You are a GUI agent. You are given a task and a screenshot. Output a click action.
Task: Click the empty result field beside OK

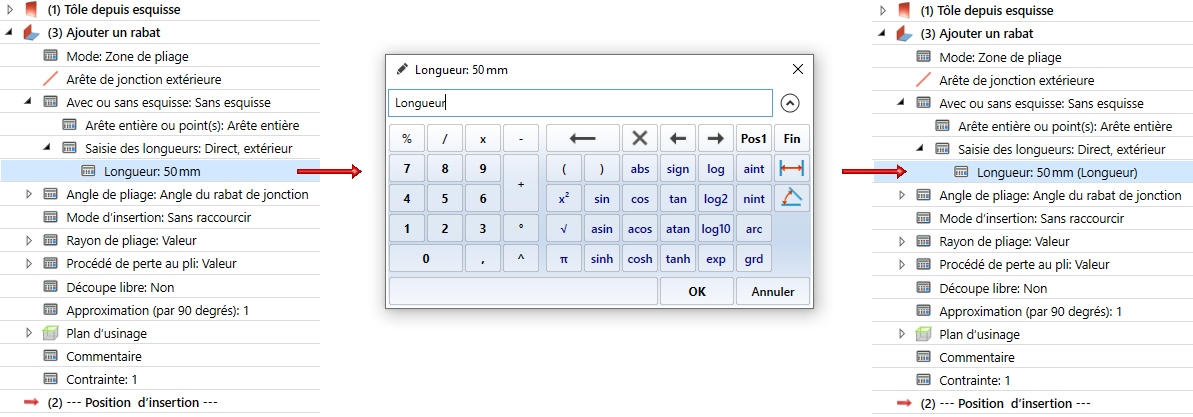tap(523, 291)
